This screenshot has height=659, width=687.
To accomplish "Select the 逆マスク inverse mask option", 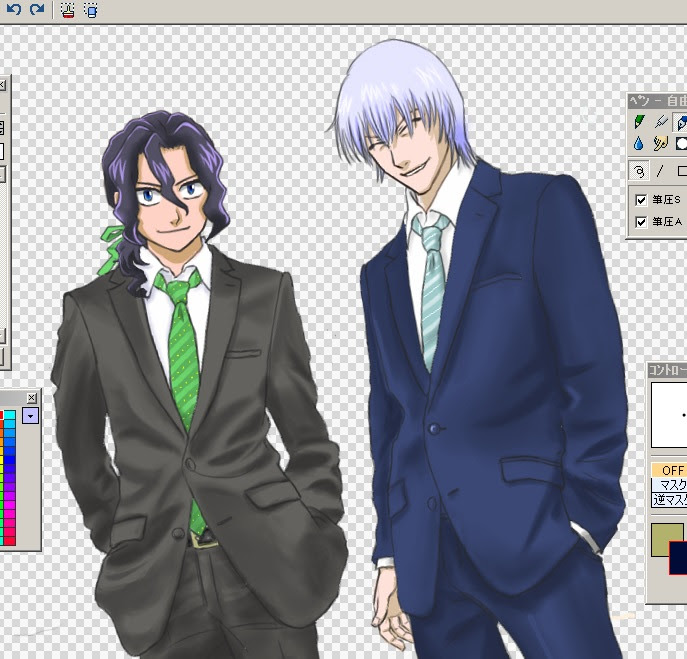I will click(x=669, y=499).
